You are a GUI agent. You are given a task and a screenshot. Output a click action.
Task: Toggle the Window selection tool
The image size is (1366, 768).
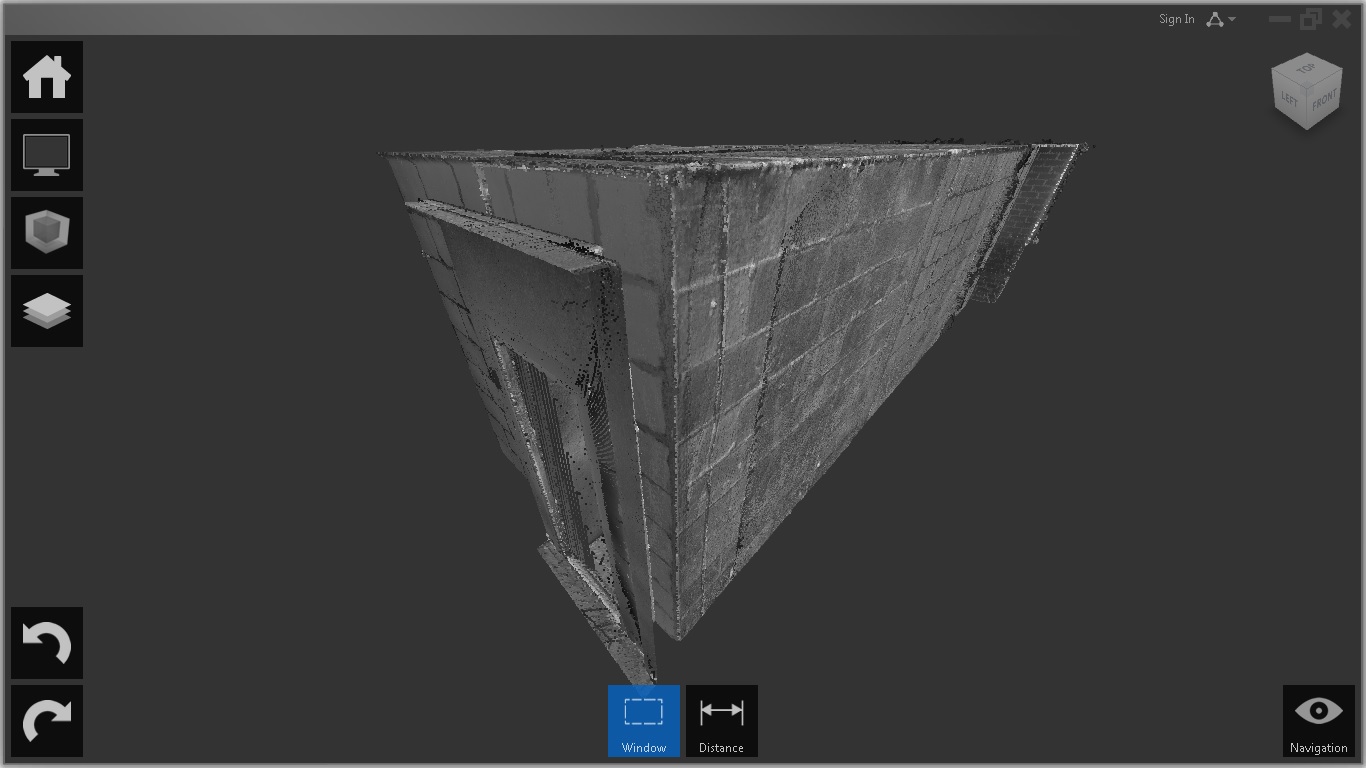click(643, 721)
